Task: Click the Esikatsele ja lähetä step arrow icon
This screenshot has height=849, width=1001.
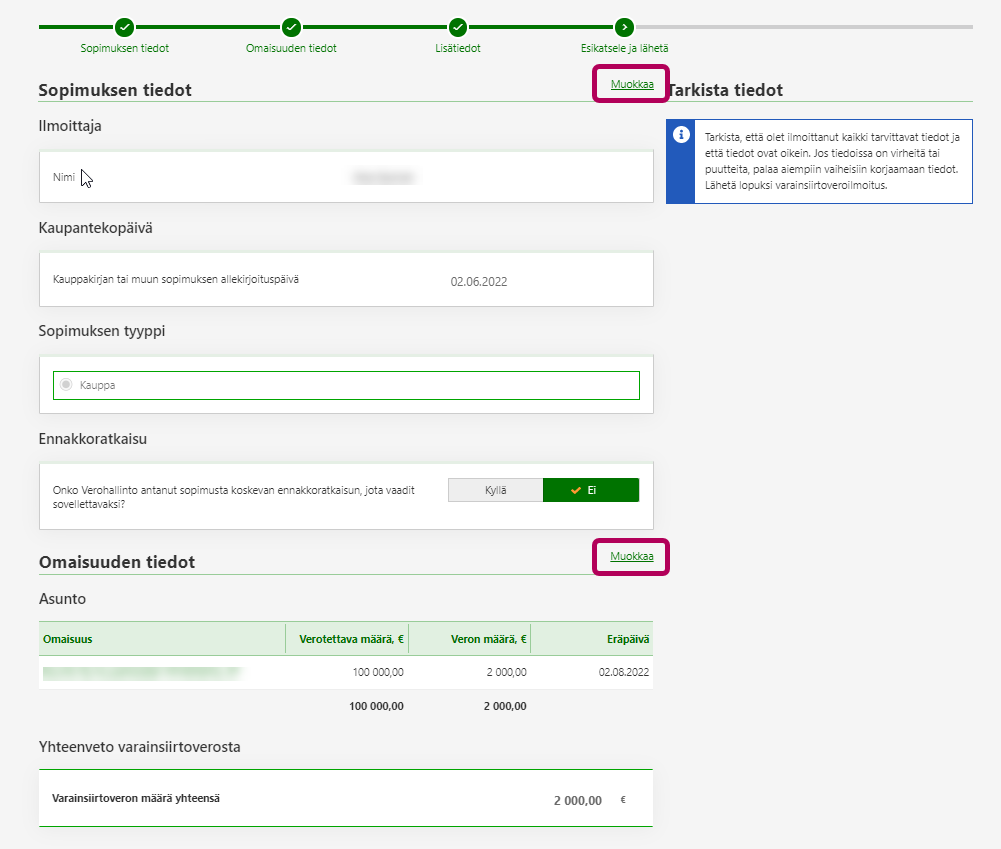Action: [624, 27]
